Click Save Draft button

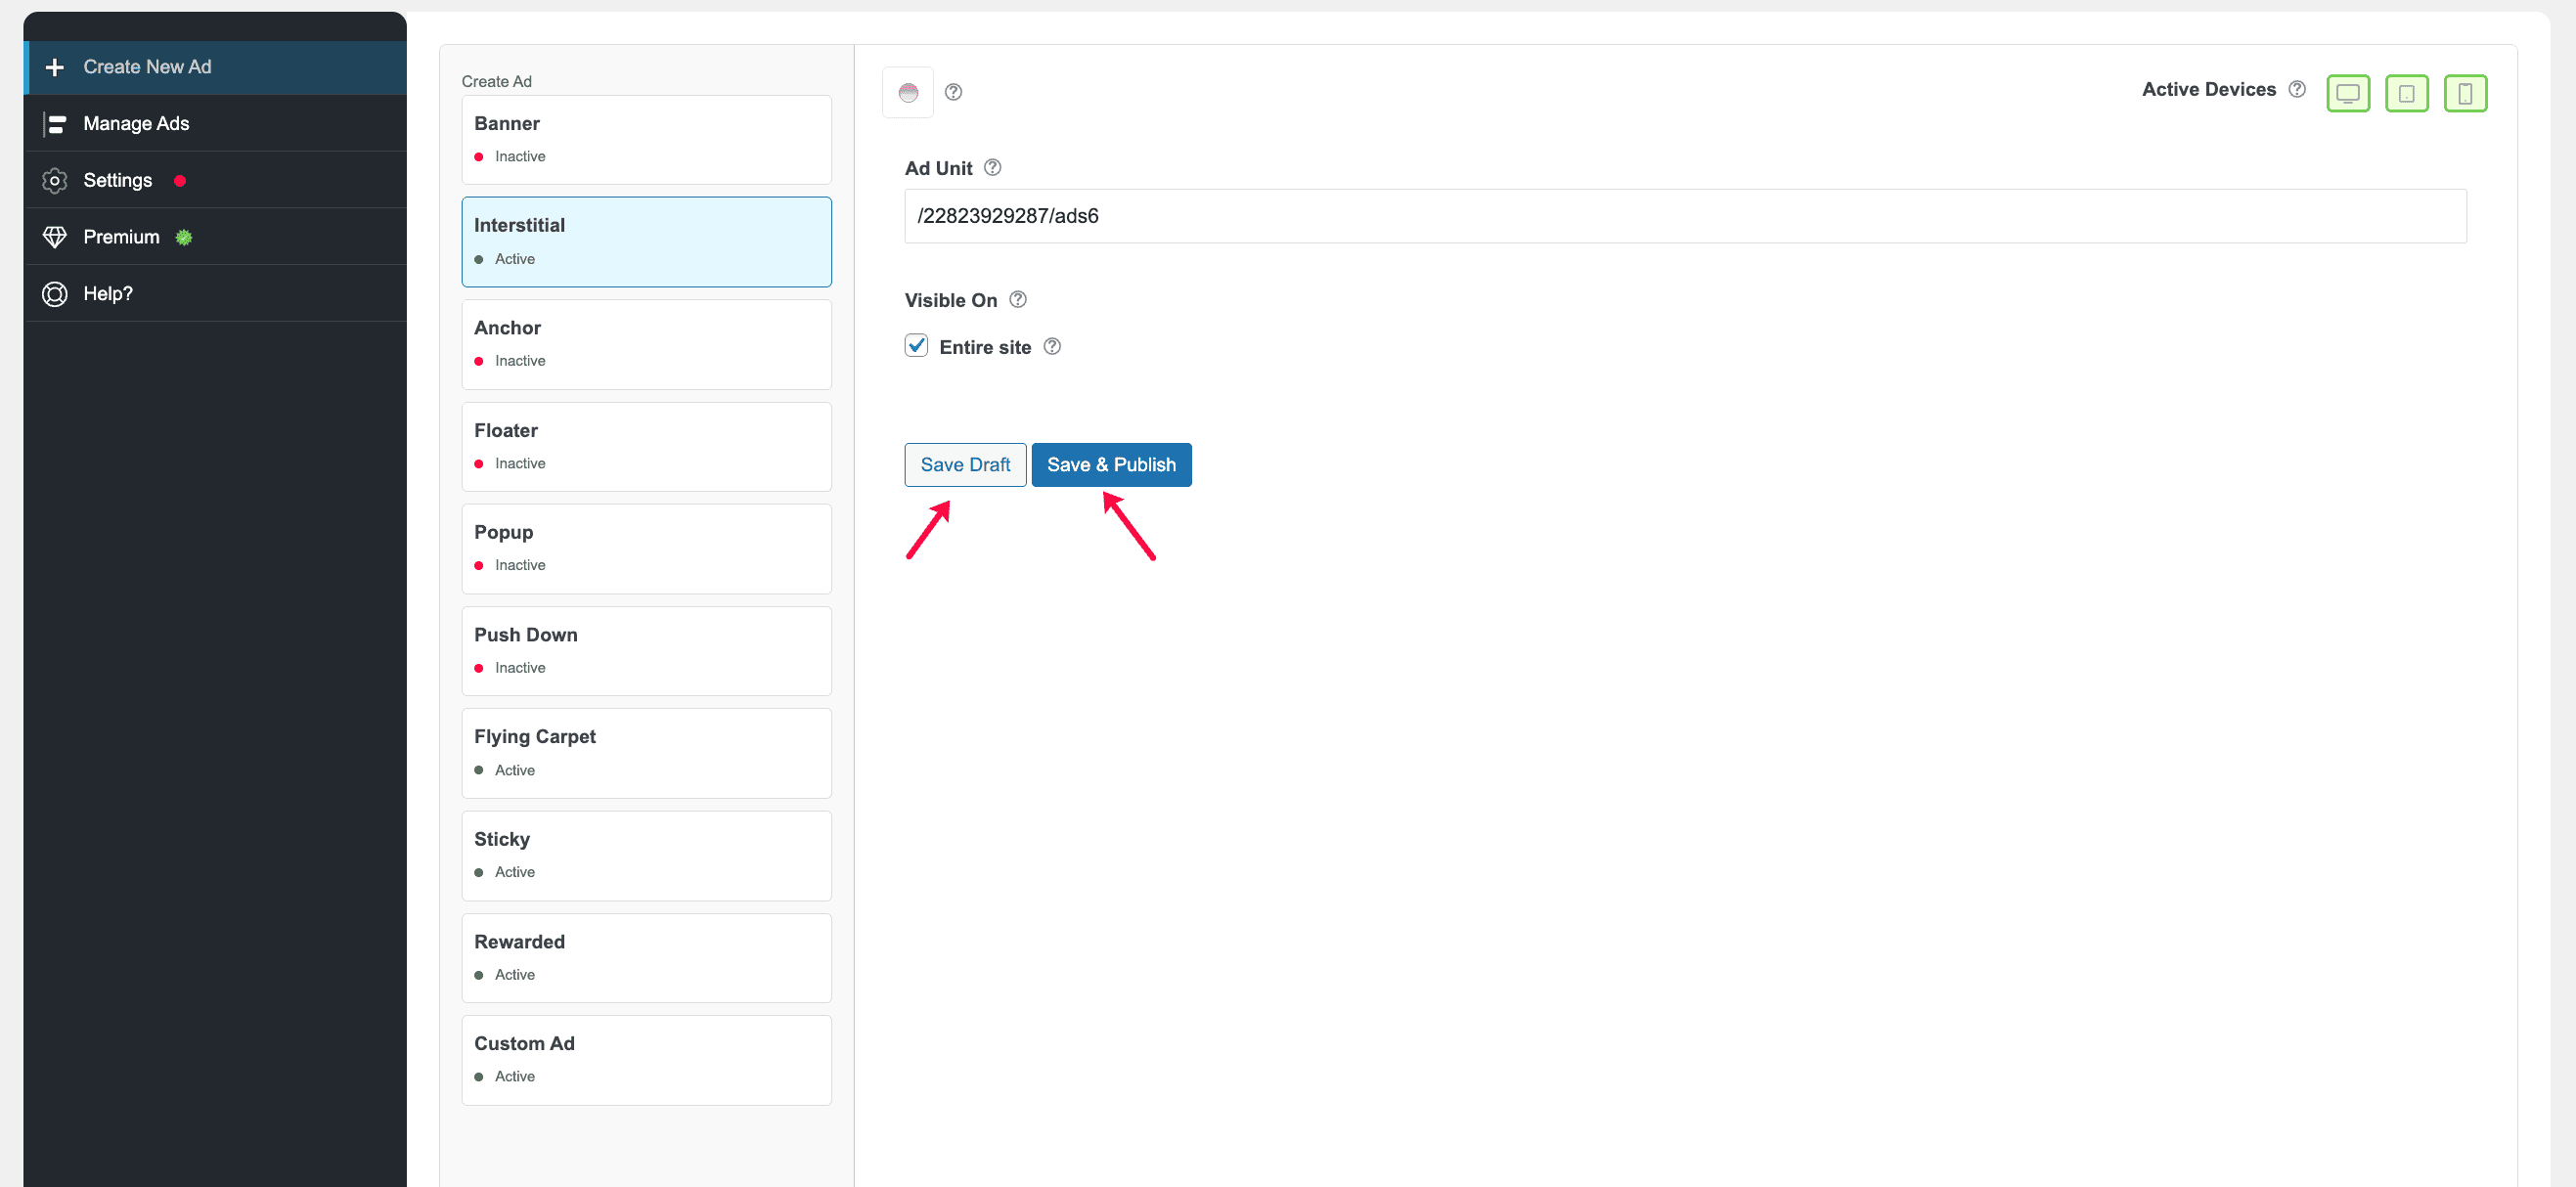pos(965,465)
